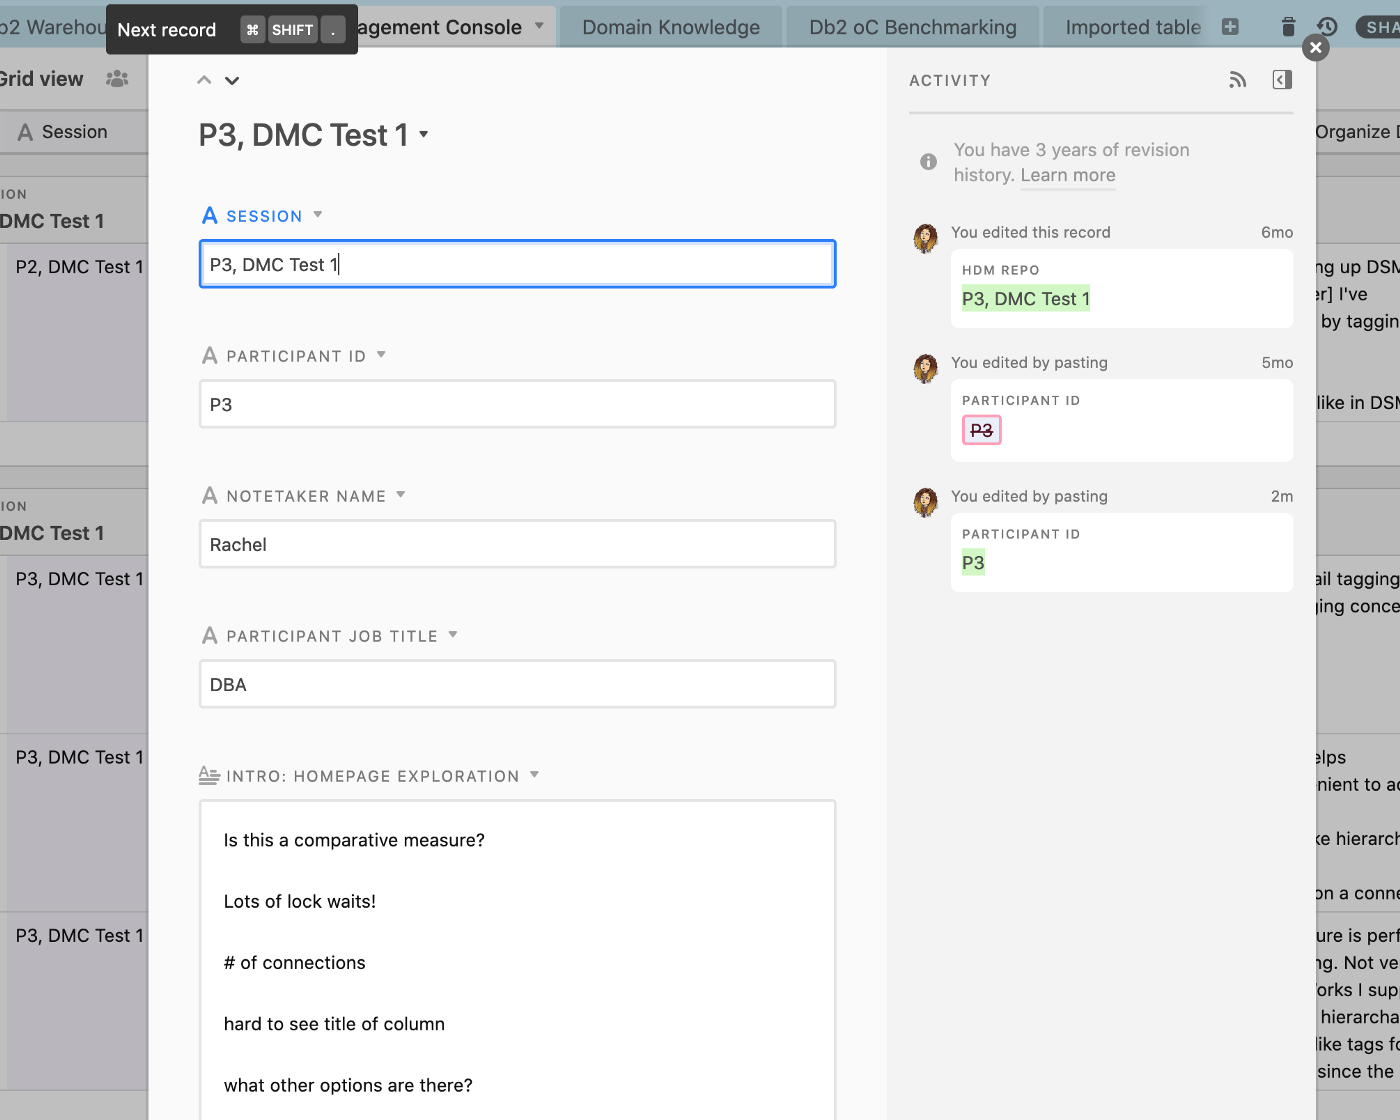Click the Session text field type icon
1400x1120 pixels.
pyautogui.click(x=209, y=215)
